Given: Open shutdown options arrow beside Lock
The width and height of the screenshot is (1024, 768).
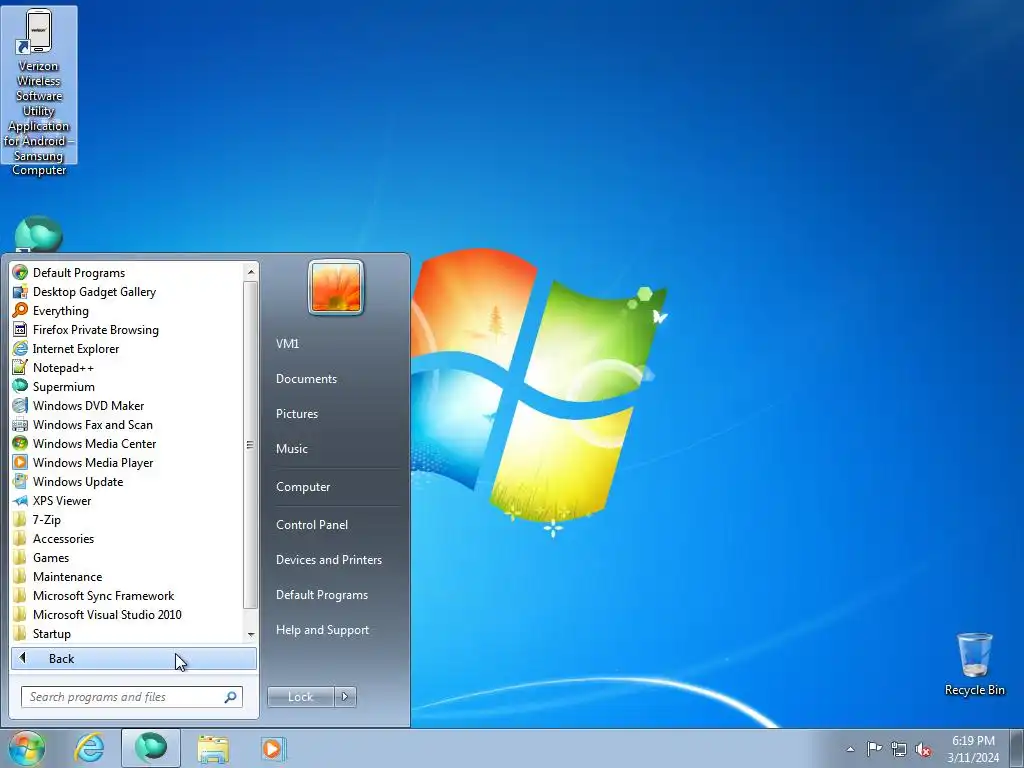Looking at the screenshot, I should (x=345, y=697).
